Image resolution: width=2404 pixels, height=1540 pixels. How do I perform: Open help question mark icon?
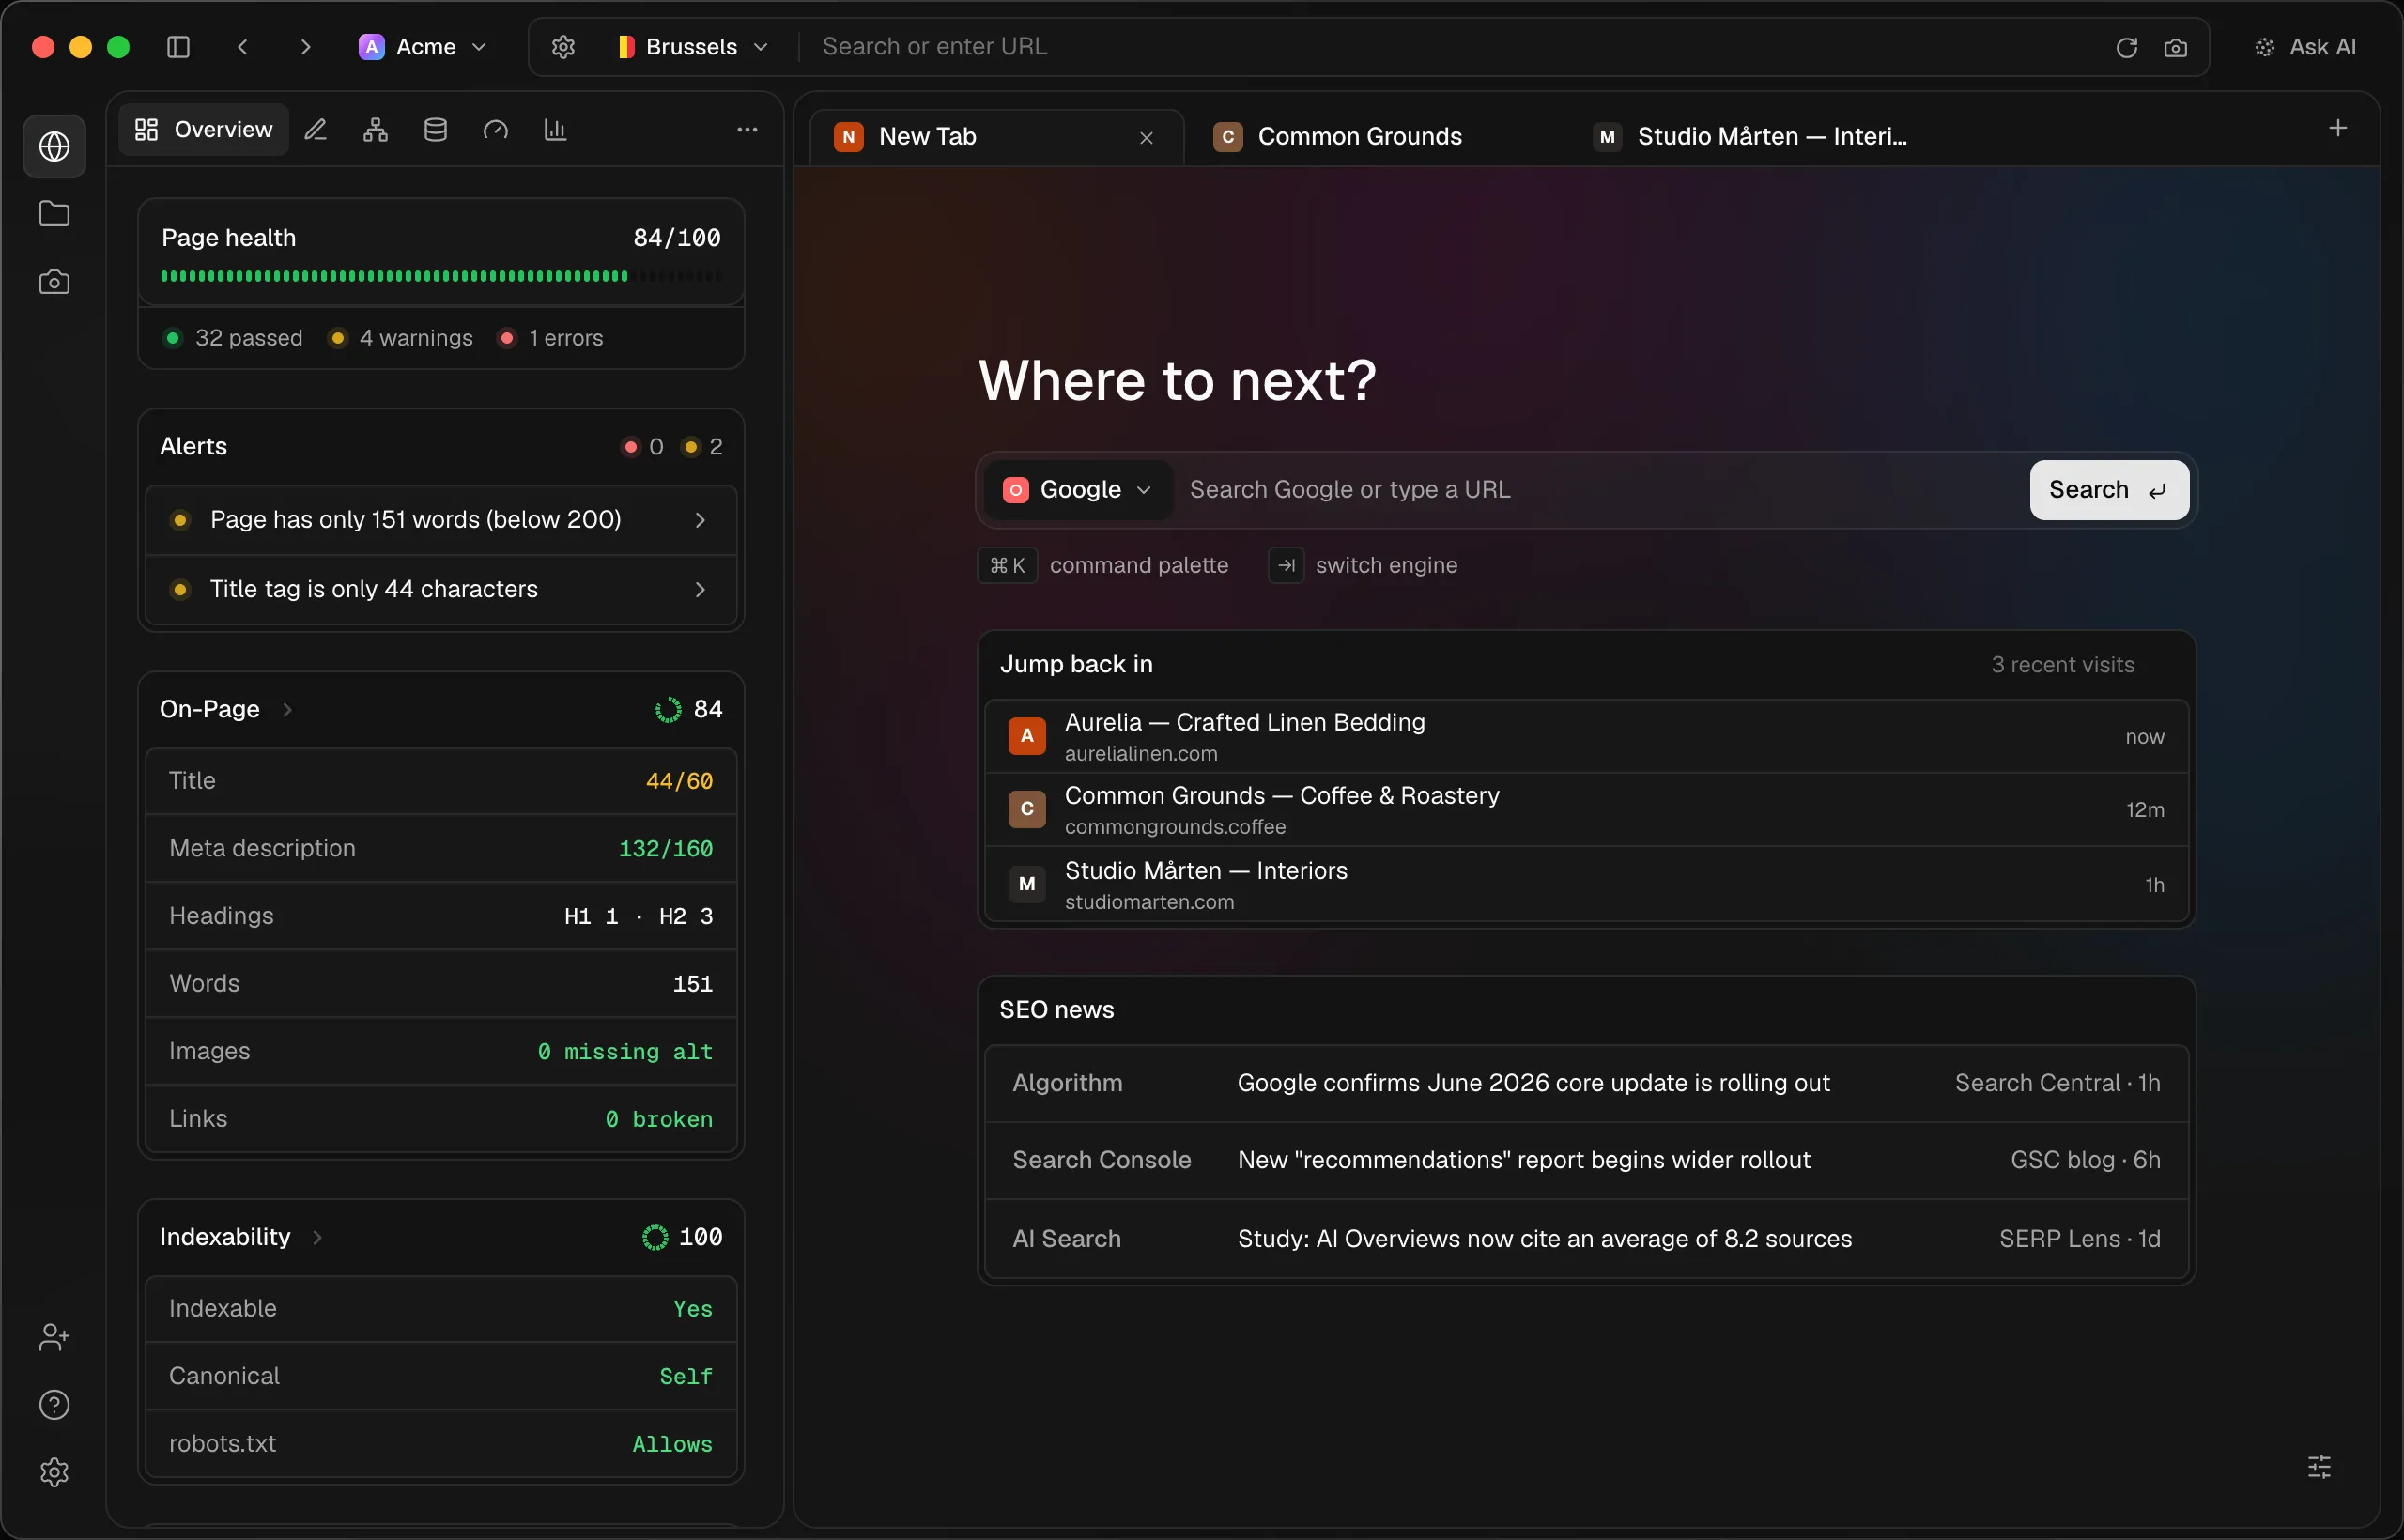pyautogui.click(x=54, y=1405)
